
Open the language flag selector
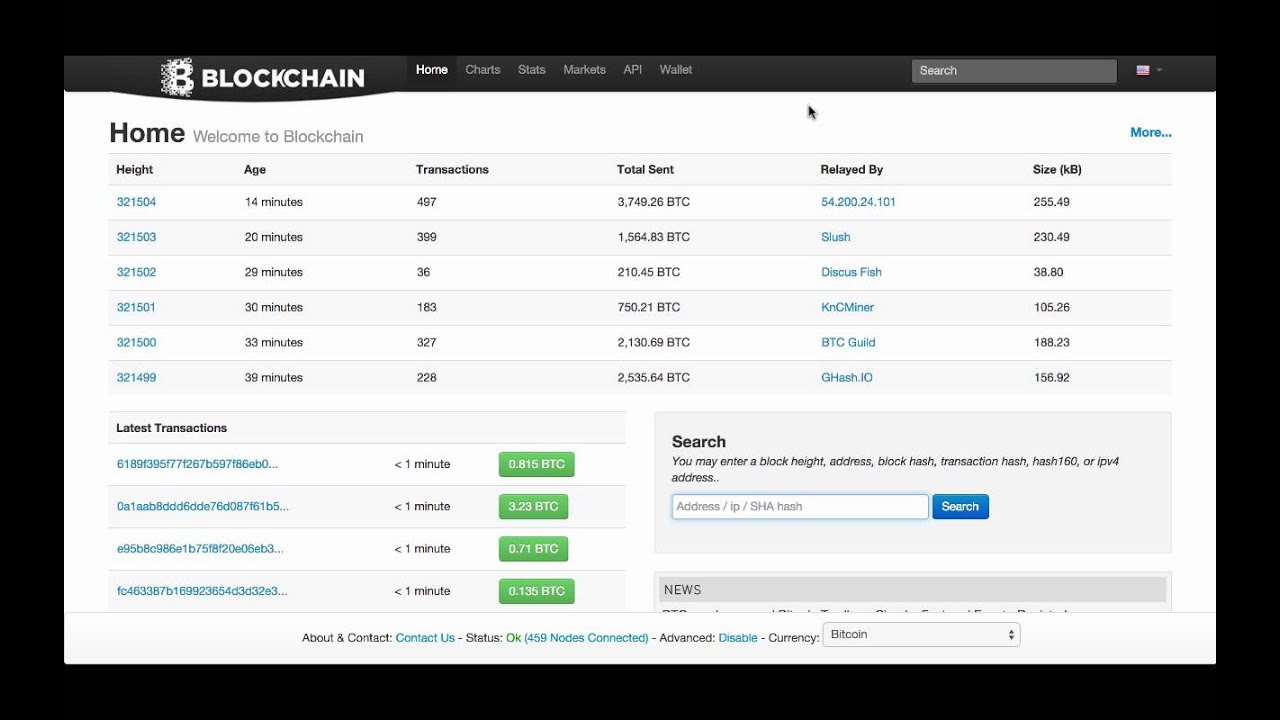coord(1149,70)
